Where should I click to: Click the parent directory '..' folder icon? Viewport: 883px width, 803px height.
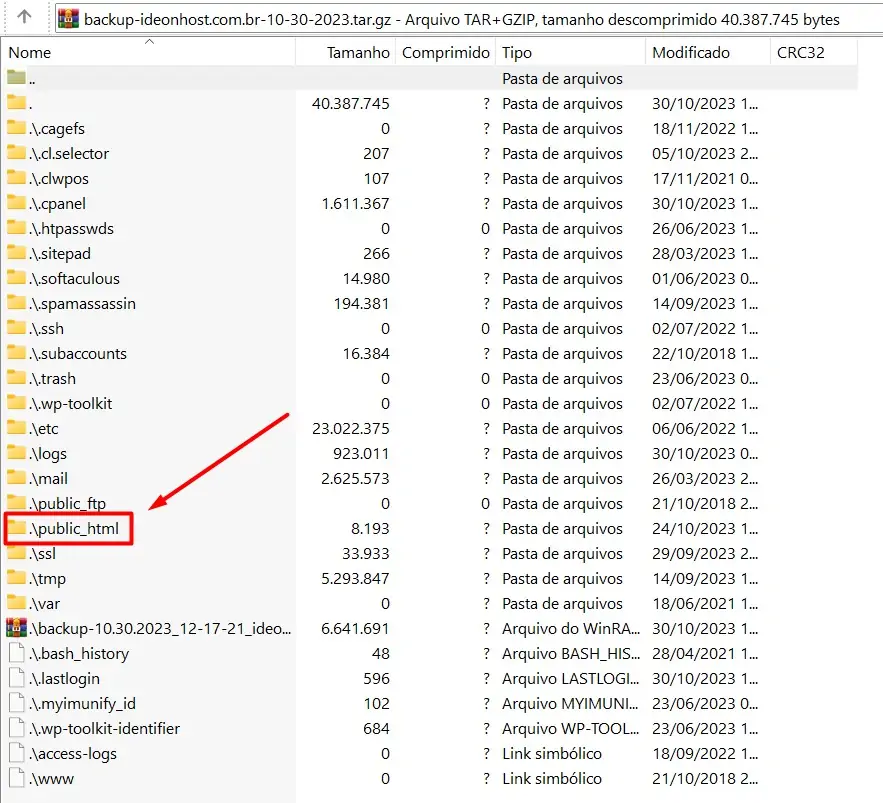(x=16, y=78)
